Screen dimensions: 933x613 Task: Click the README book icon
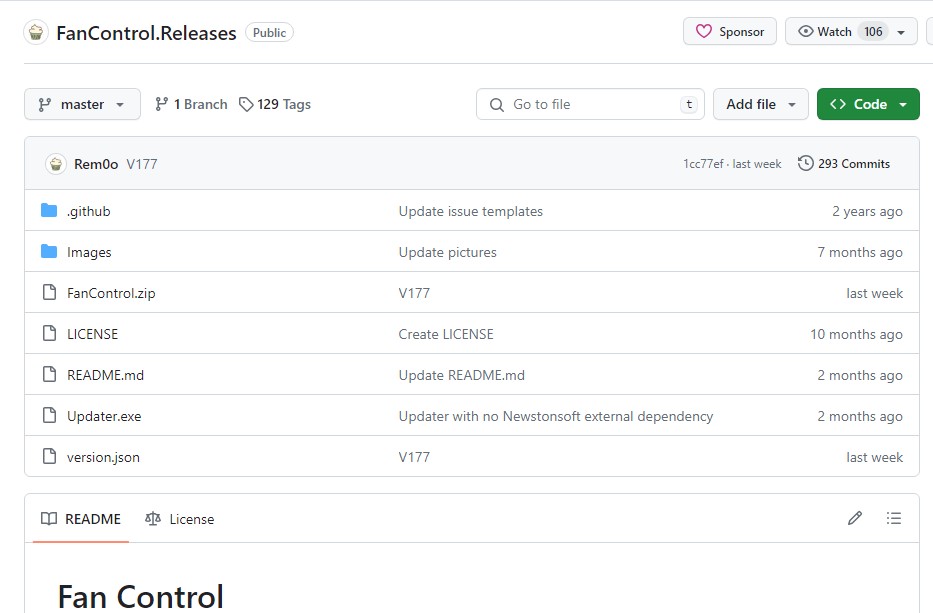[49, 518]
